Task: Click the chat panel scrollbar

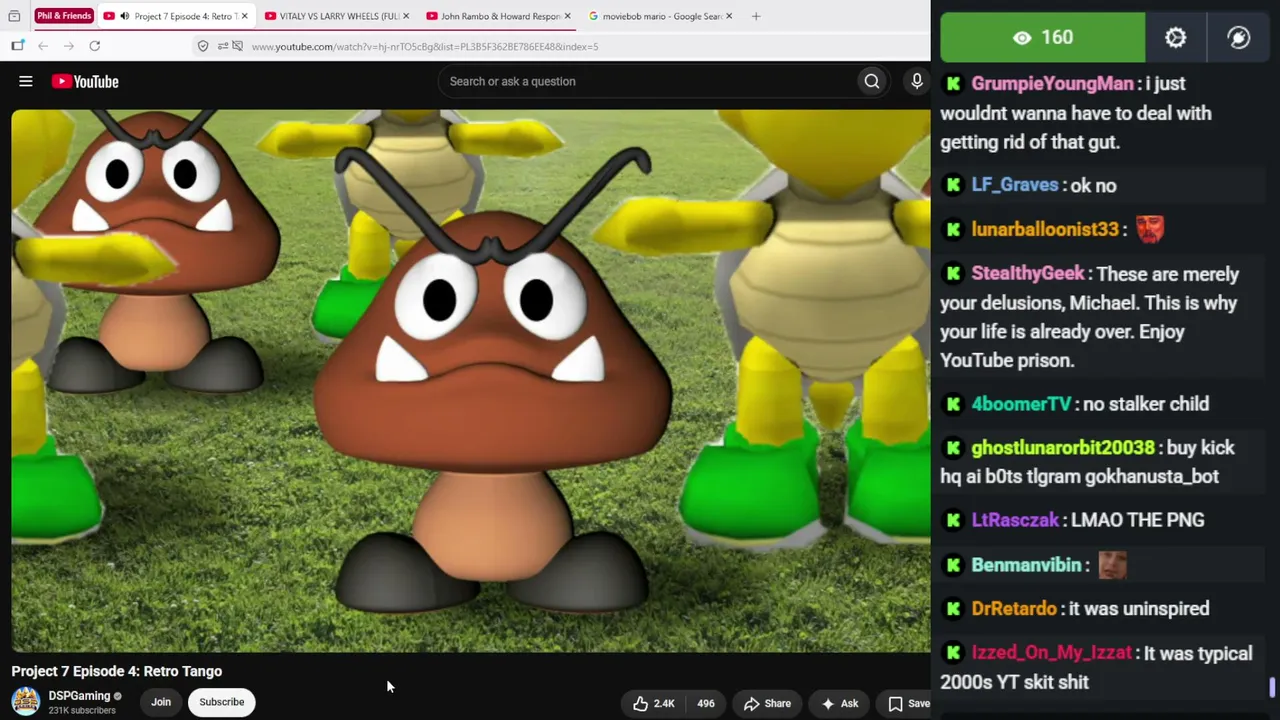Action: coord(1272,687)
